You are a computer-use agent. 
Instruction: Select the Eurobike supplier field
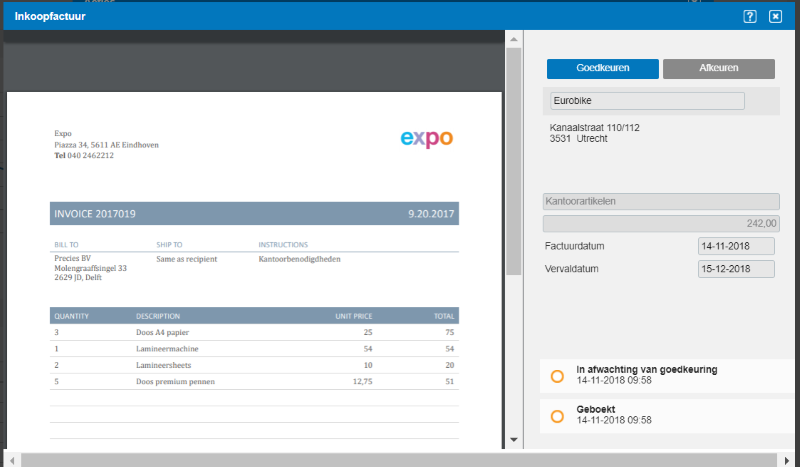pos(647,101)
